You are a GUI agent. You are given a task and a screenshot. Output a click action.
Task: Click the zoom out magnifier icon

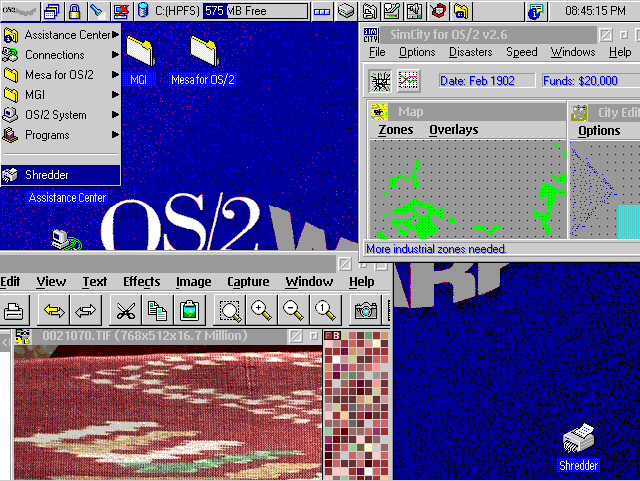(x=293, y=310)
